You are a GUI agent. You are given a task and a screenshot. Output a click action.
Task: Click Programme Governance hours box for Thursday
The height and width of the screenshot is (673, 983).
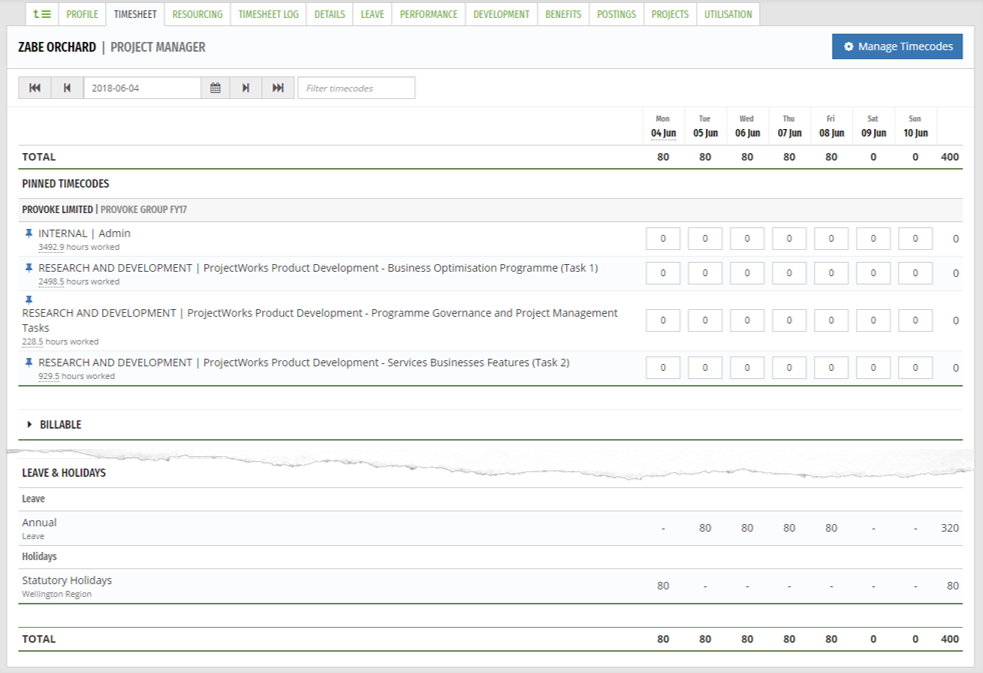tap(789, 321)
